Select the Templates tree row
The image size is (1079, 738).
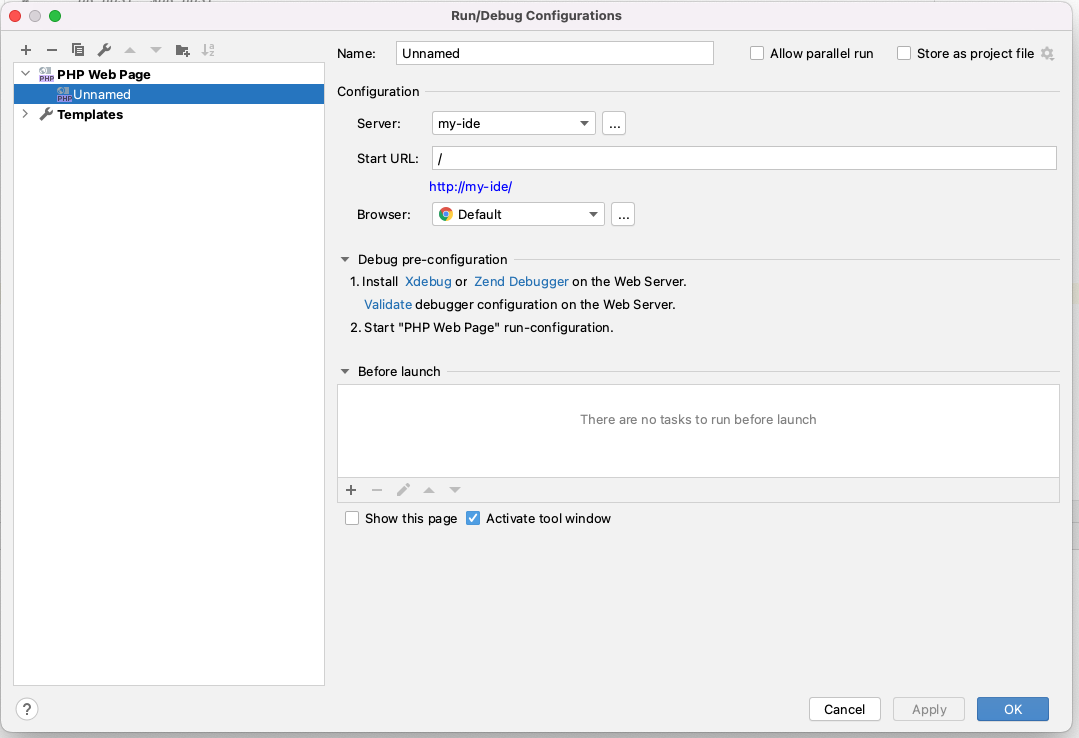pos(169,114)
